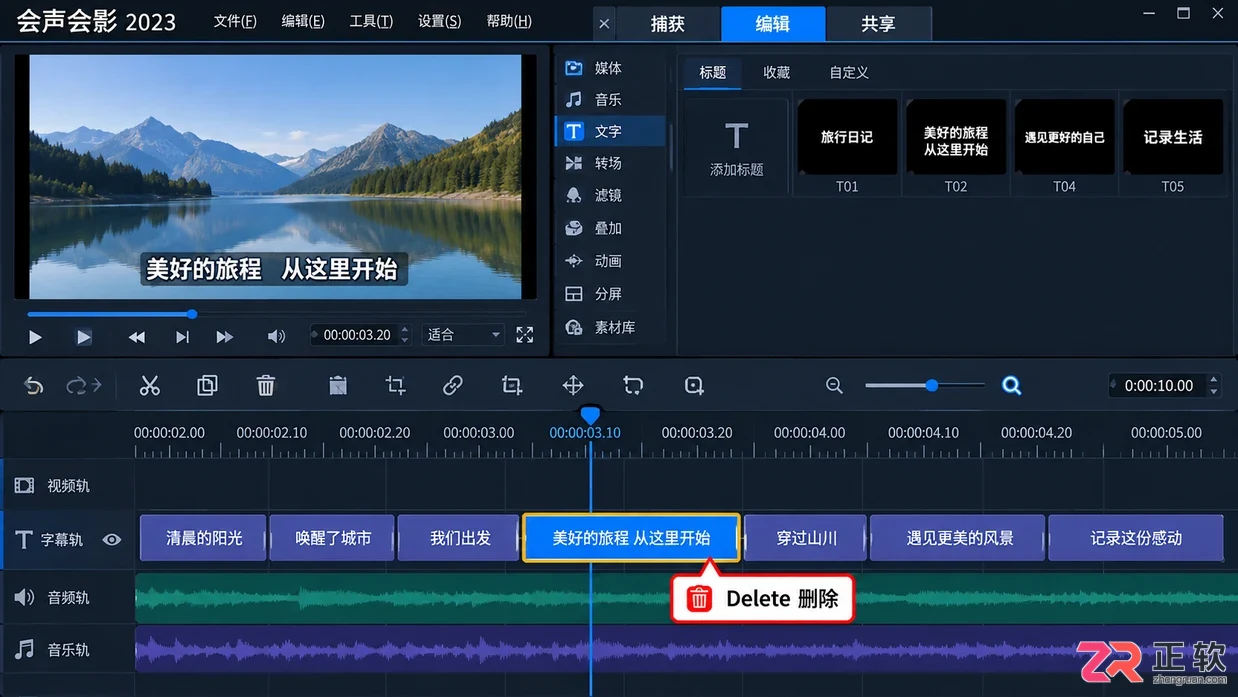This screenshot has height=697, width=1238.
Task: Click the 添加标题 add title button
Action: click(737, 147)
